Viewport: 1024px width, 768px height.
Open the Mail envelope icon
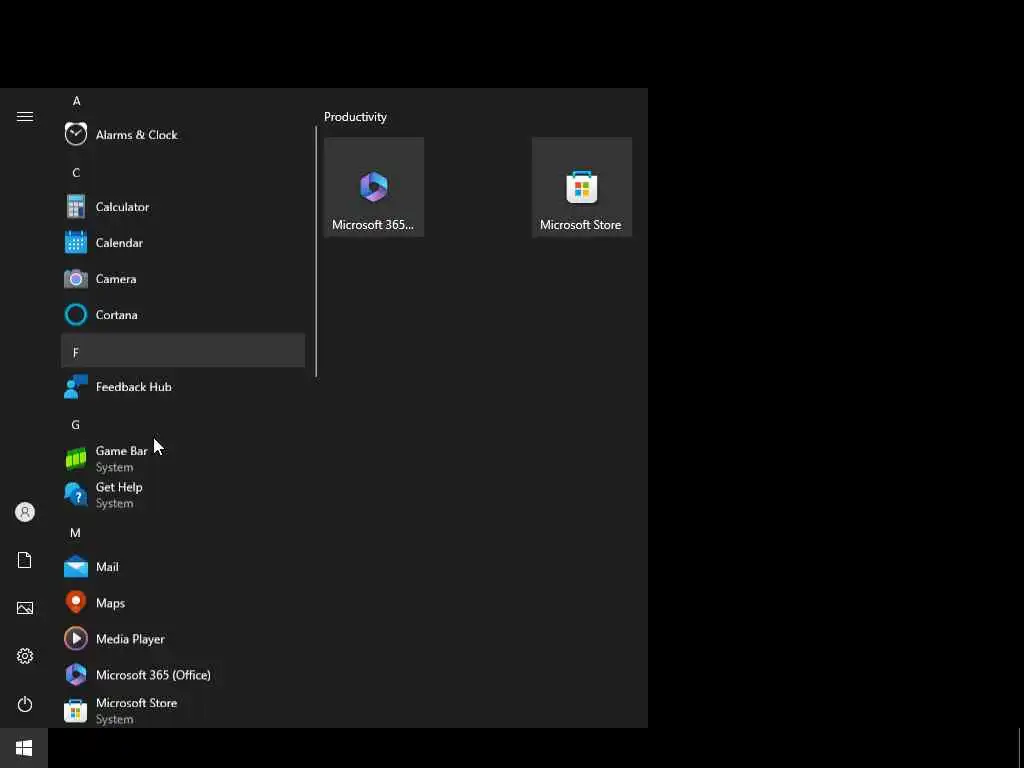point(76,566)
